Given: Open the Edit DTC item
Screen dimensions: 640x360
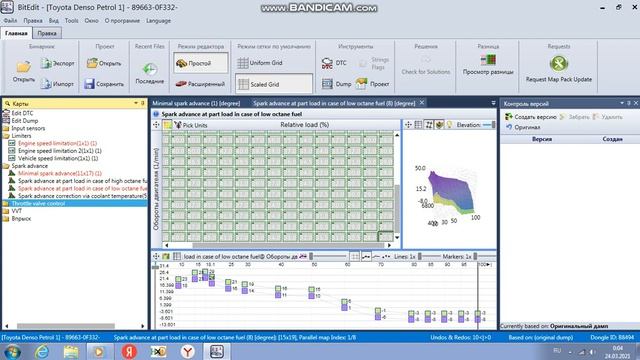Looking at the screenshot, I should [x=22, y=113].
